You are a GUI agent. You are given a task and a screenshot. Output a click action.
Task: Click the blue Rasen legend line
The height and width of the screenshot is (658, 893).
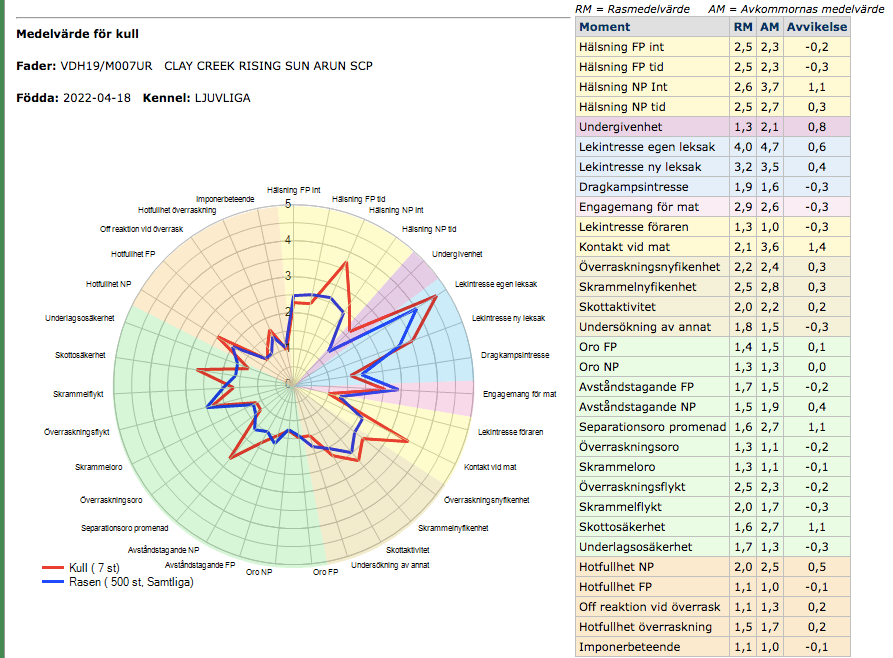click(50, 582)
